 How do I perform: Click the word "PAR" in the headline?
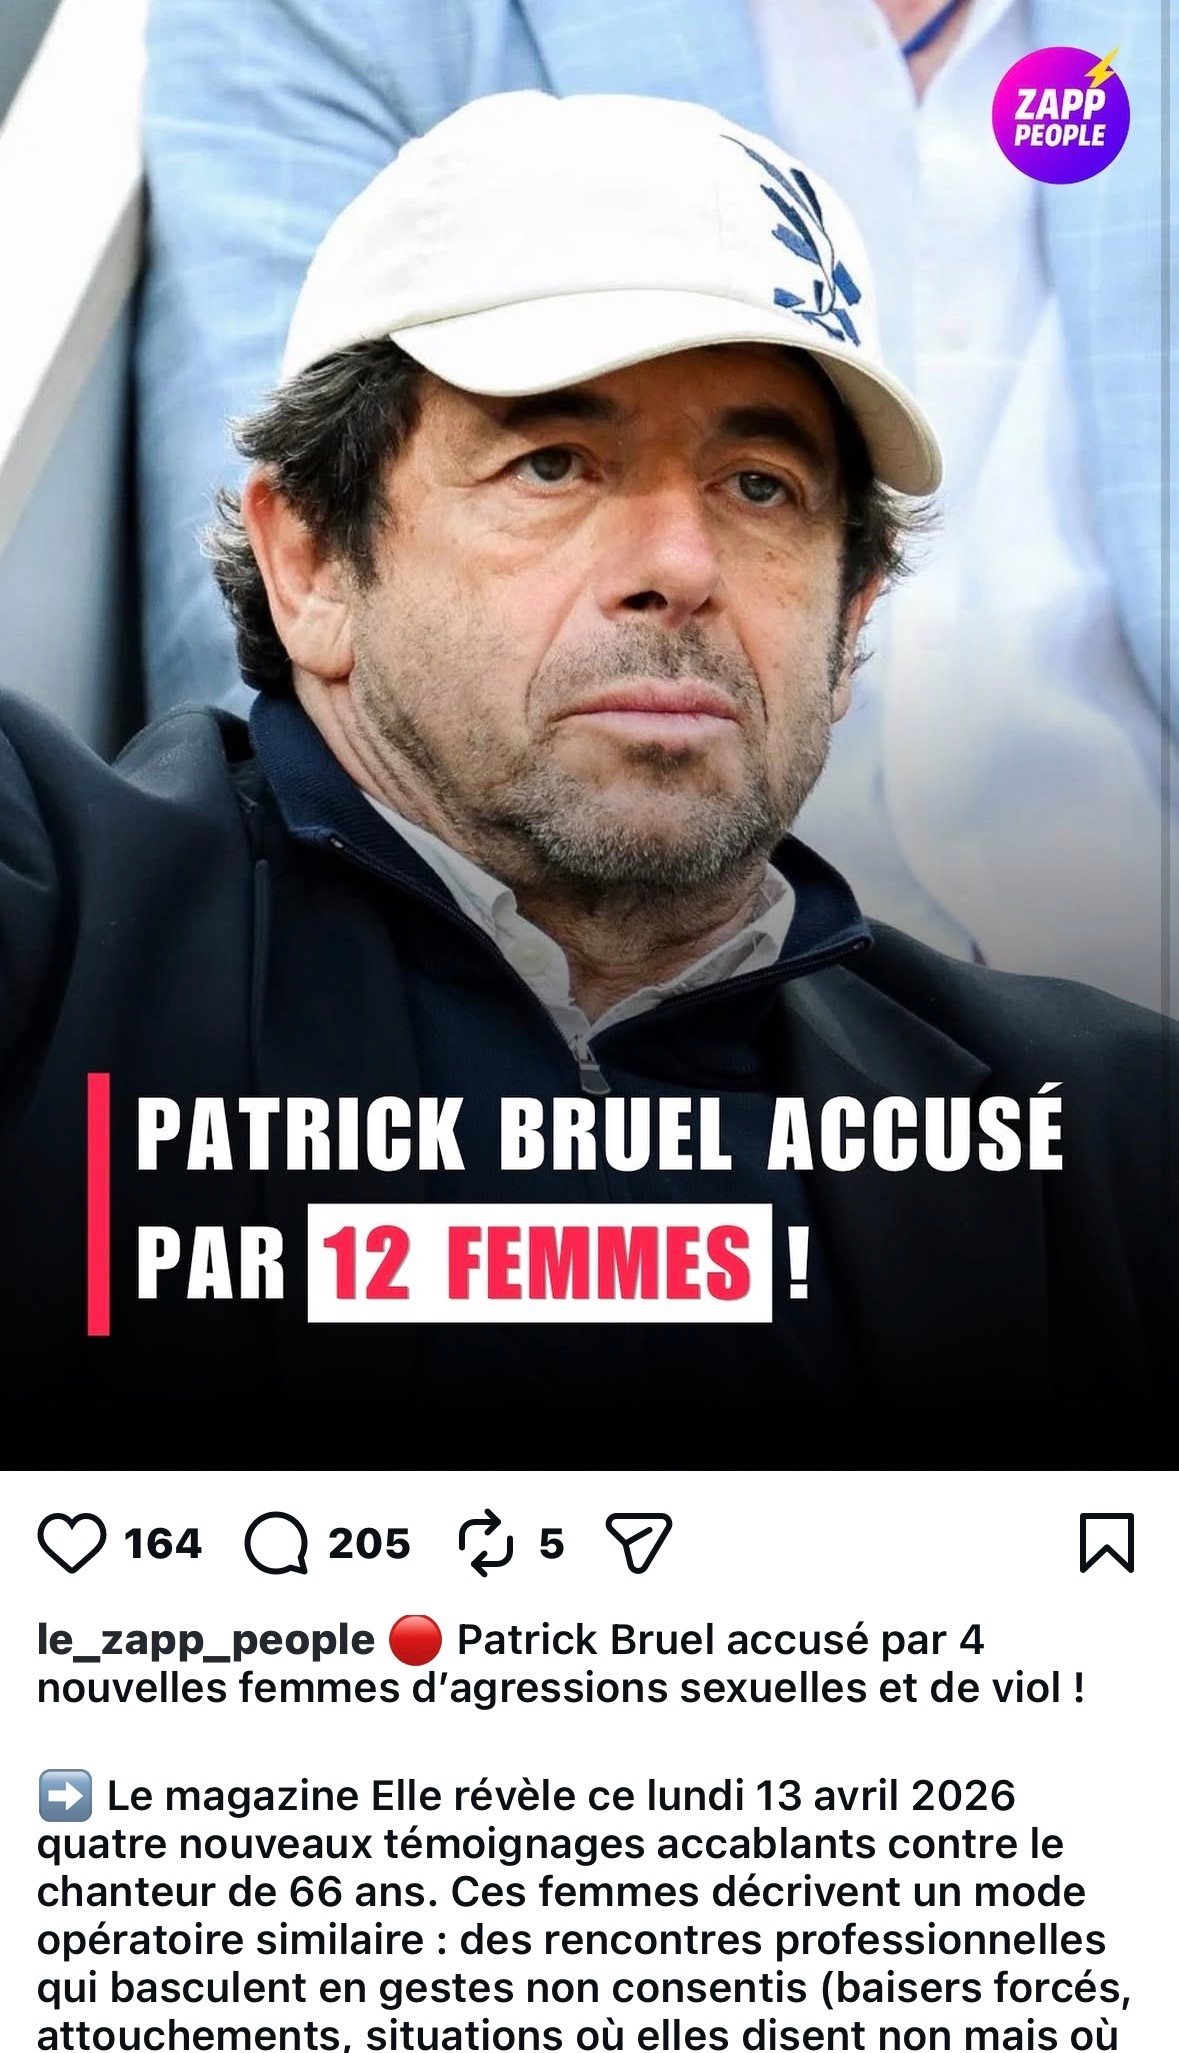point(211,1263)
